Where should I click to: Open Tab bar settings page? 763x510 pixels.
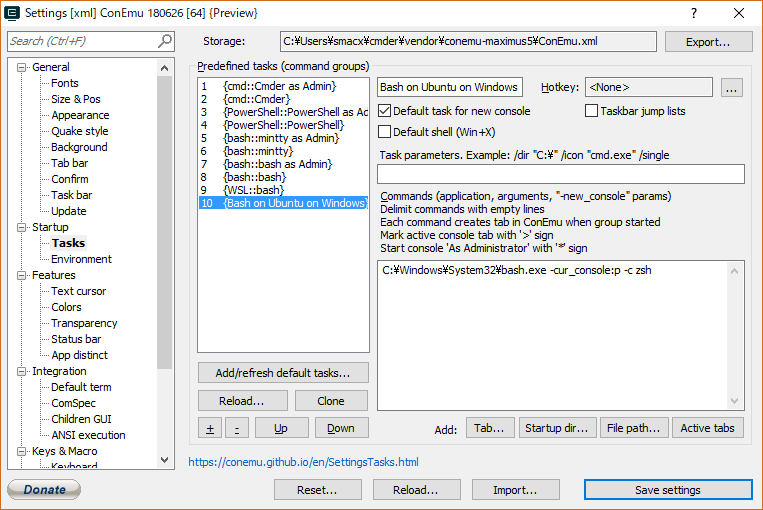pyautogui.click(x=70, y=163)
